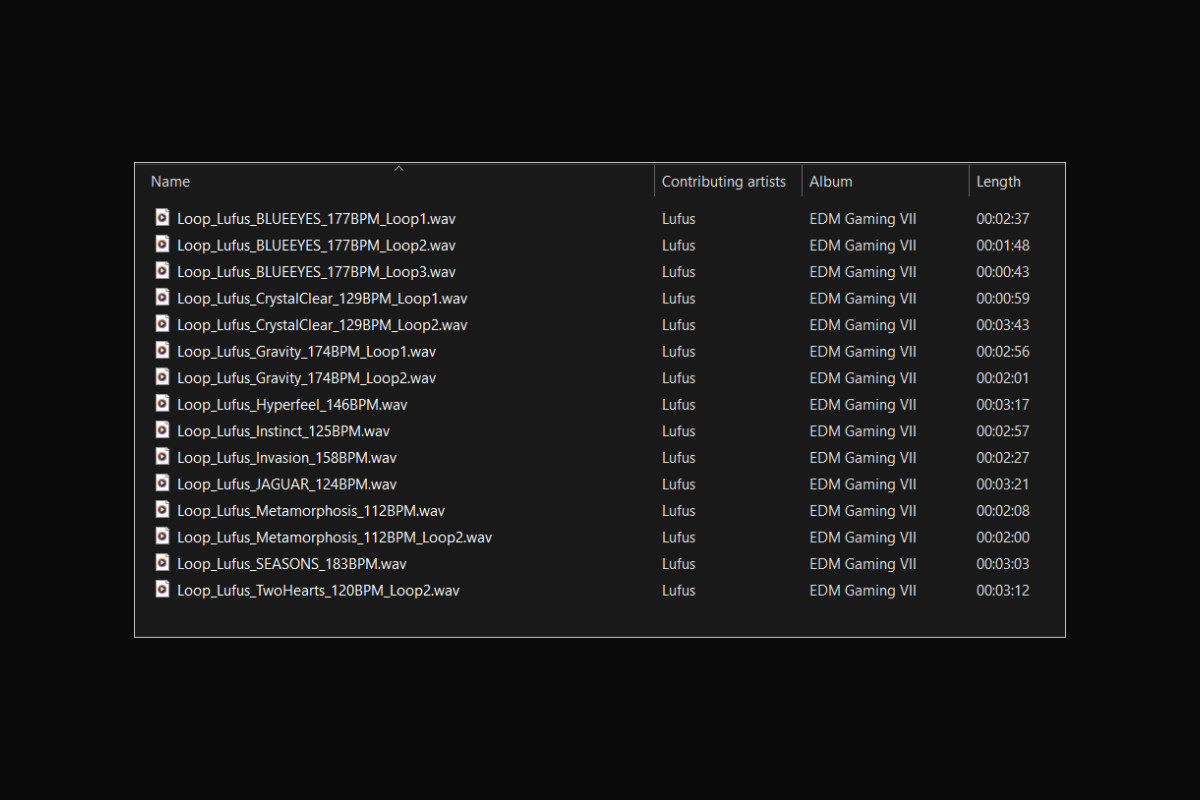This screenshot has width=1200, height=800.
Task: Select the Instinct_125BPM.wav audio icon
Action: point(162,430)
